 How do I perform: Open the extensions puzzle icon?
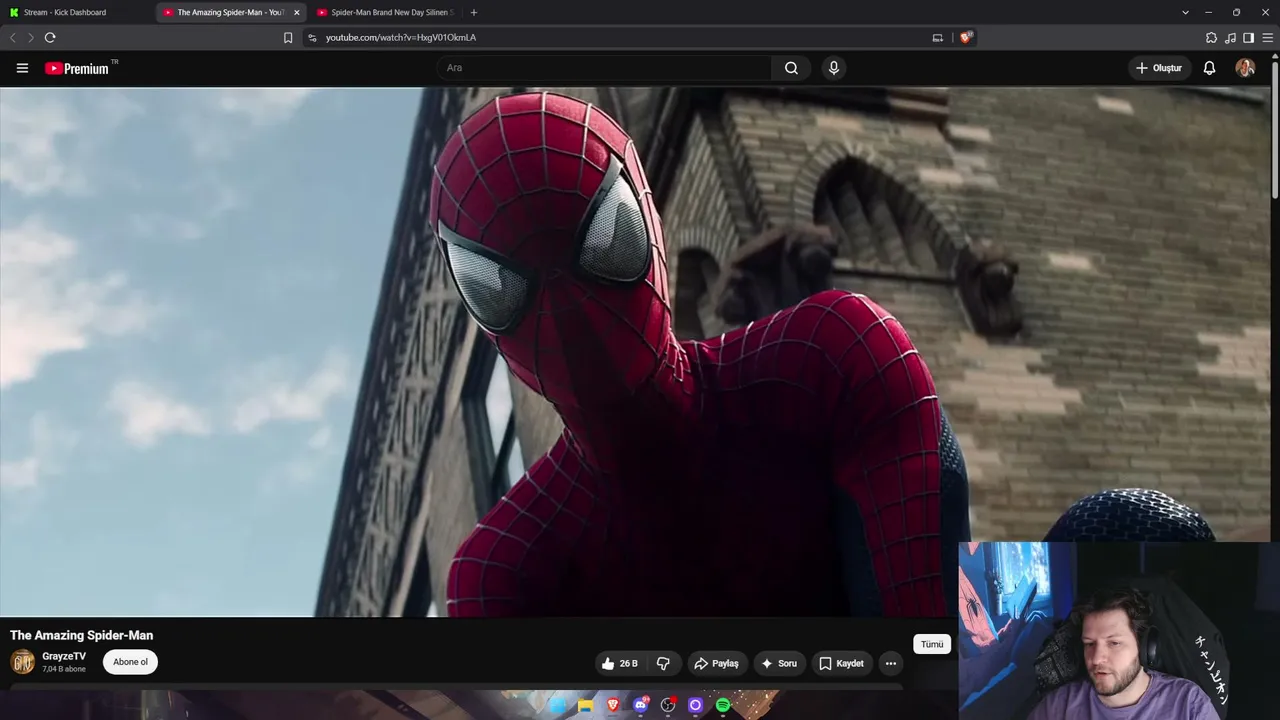click(x=1212, y=38)
